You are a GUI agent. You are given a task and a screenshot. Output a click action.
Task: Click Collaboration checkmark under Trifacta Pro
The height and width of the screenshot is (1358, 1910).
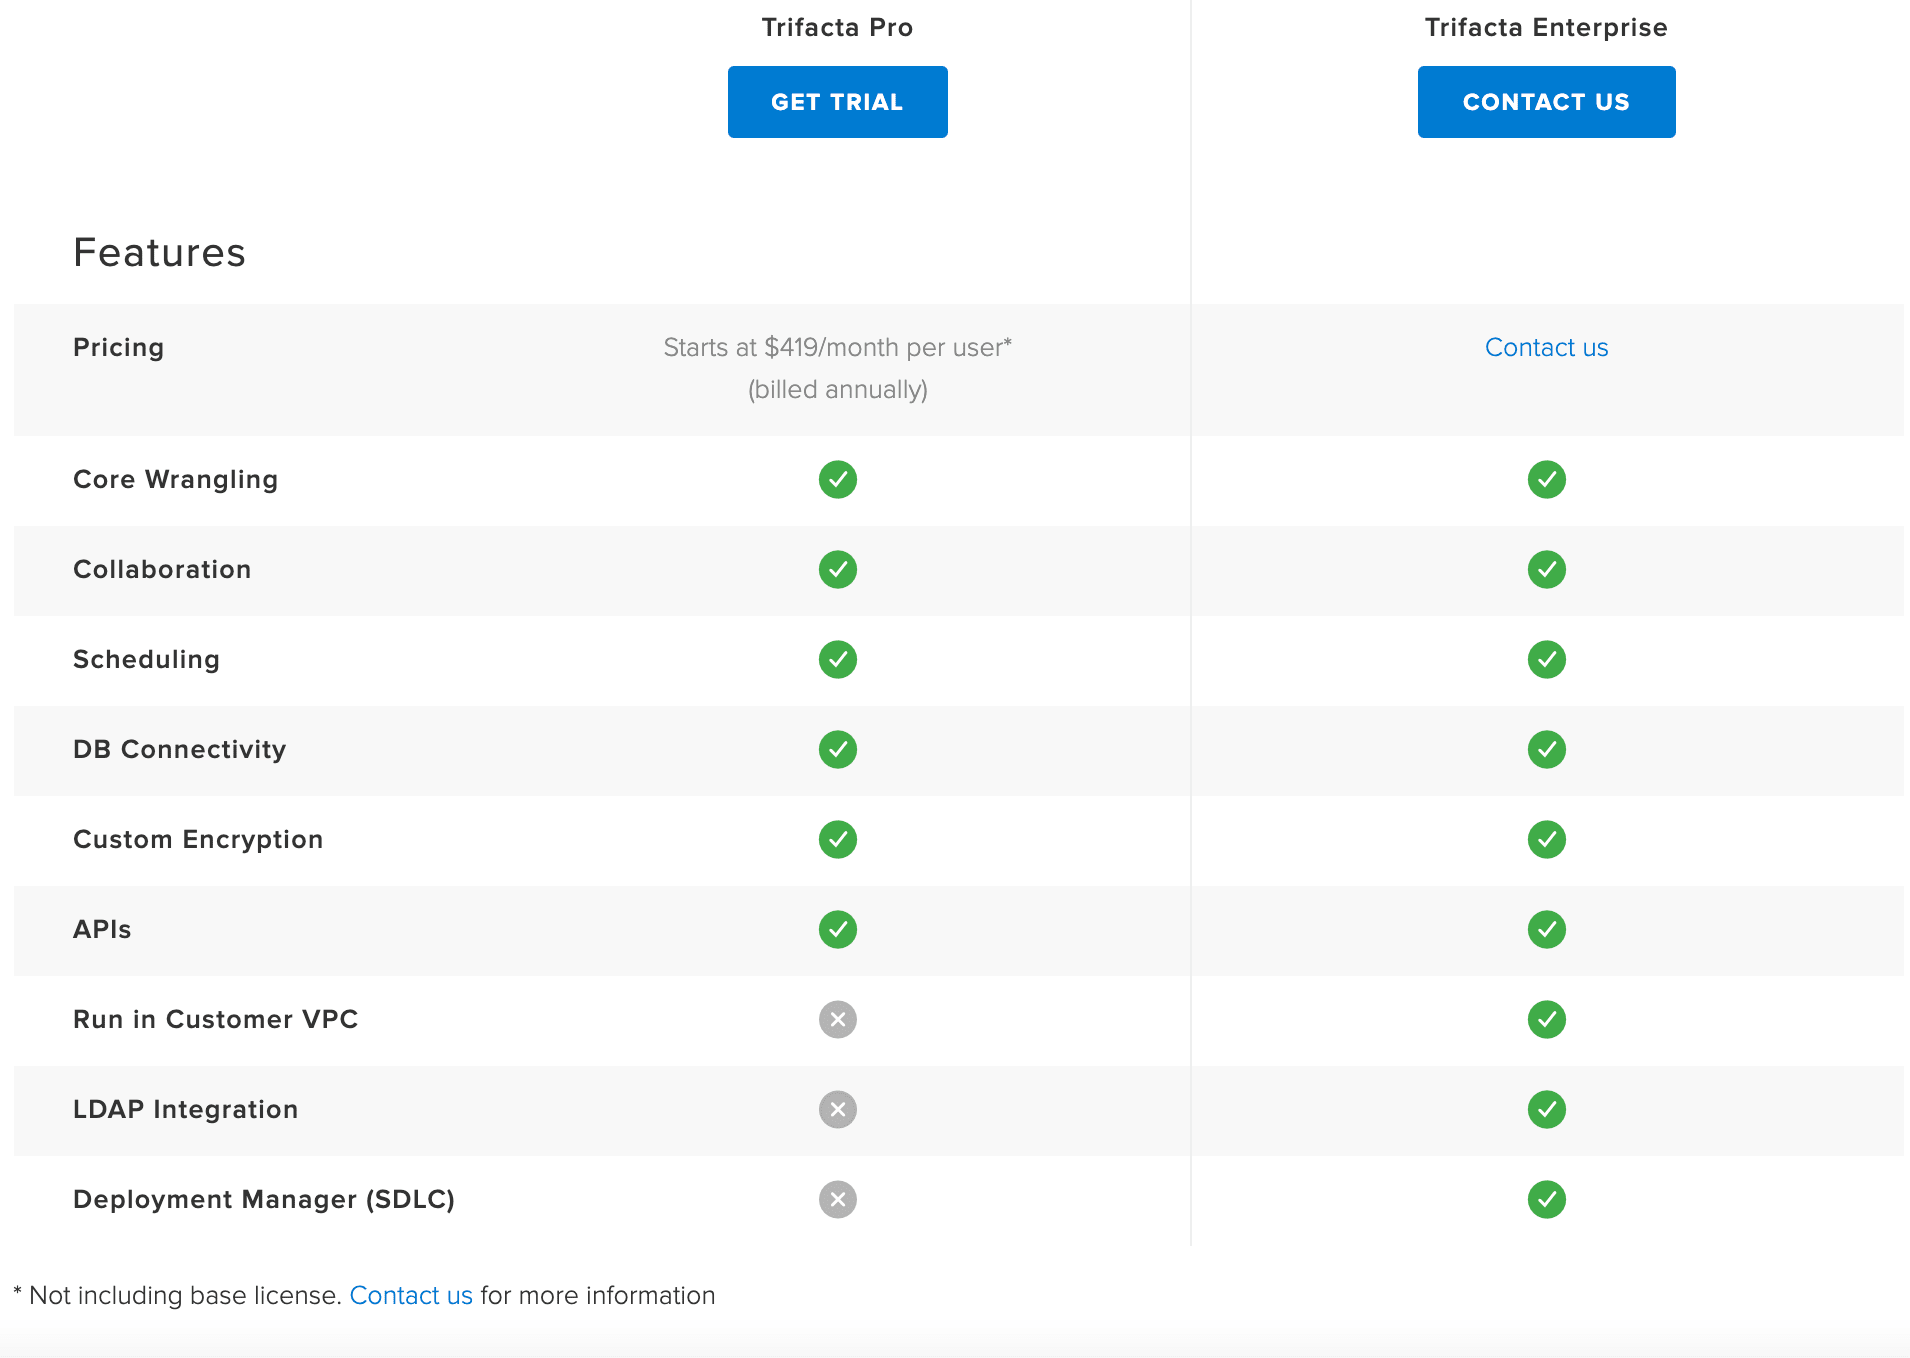(x=838, y=570)
